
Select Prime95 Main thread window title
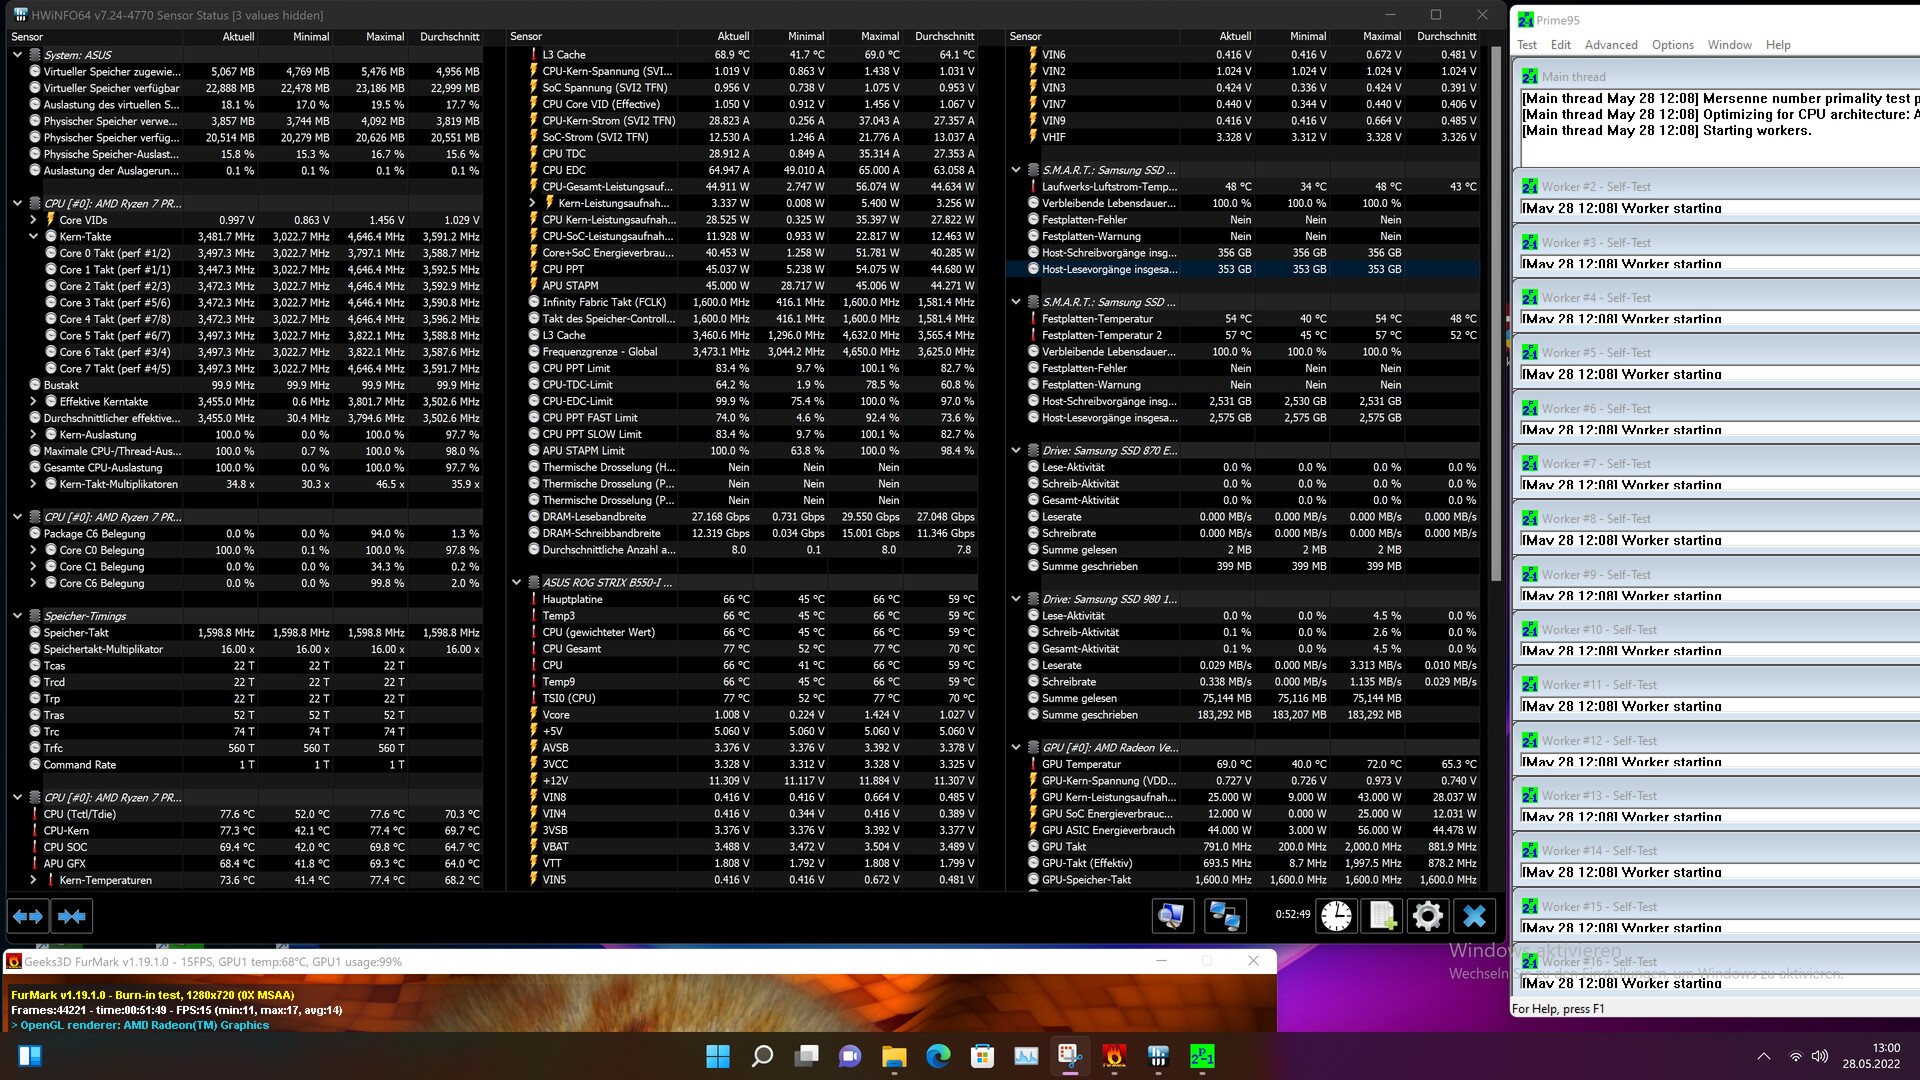1573,77
